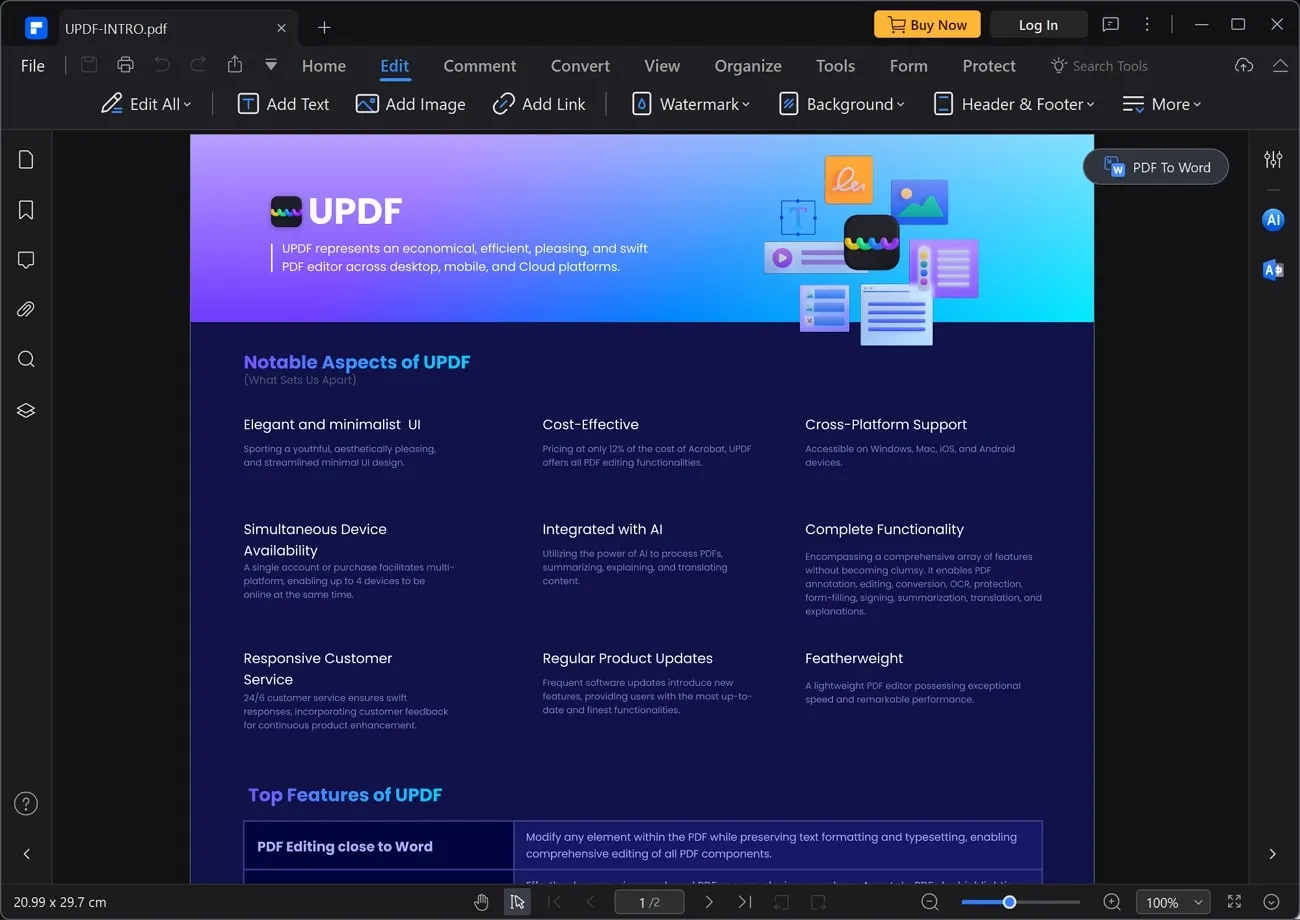Select the hand pan tool

point(481,902)
